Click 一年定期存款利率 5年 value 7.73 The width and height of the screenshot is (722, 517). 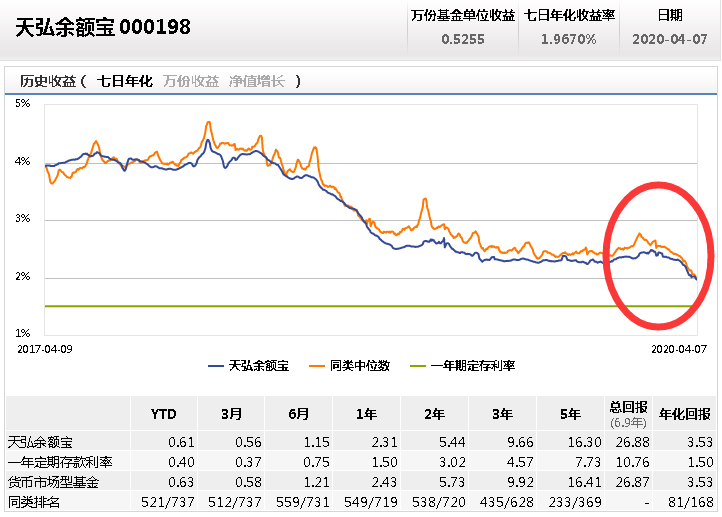click(588, 462)
